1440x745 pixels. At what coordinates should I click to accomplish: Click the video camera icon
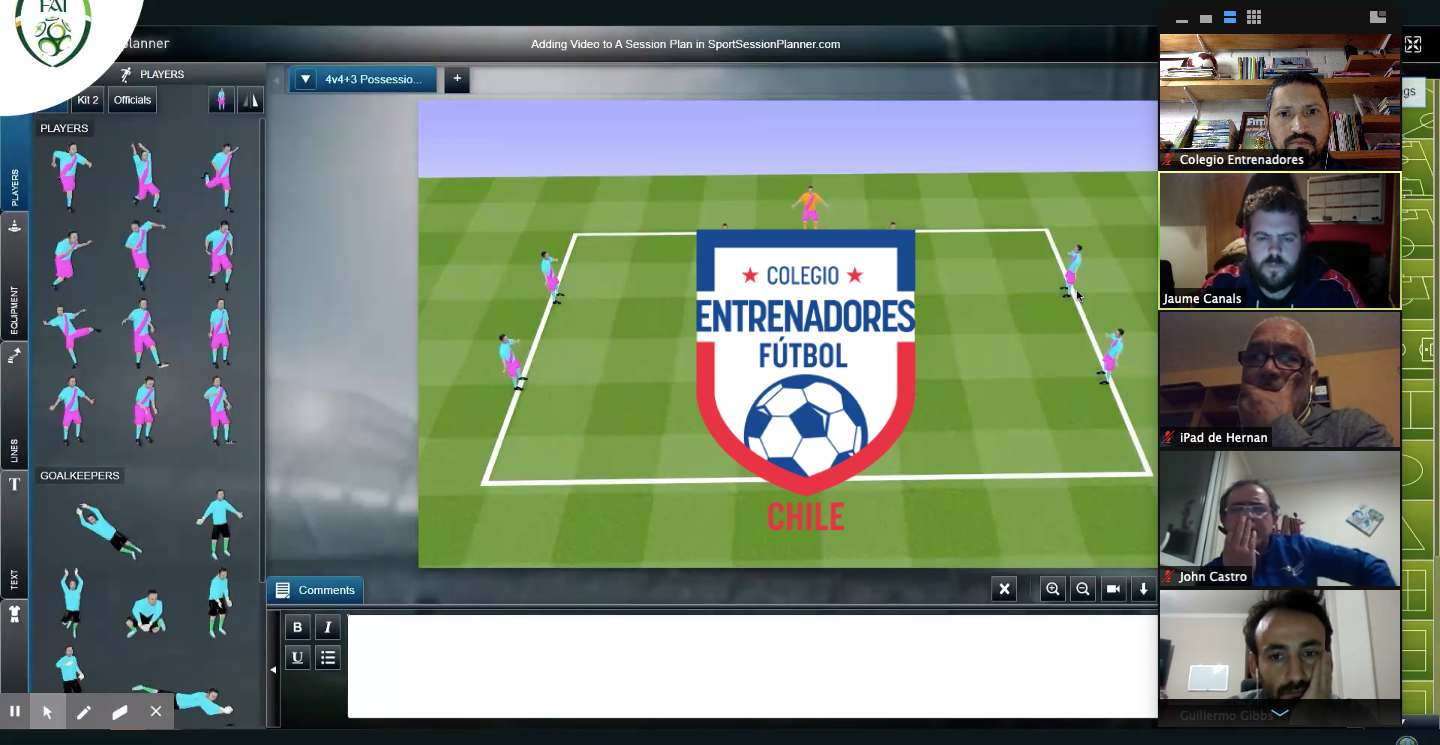(1113, 589)
